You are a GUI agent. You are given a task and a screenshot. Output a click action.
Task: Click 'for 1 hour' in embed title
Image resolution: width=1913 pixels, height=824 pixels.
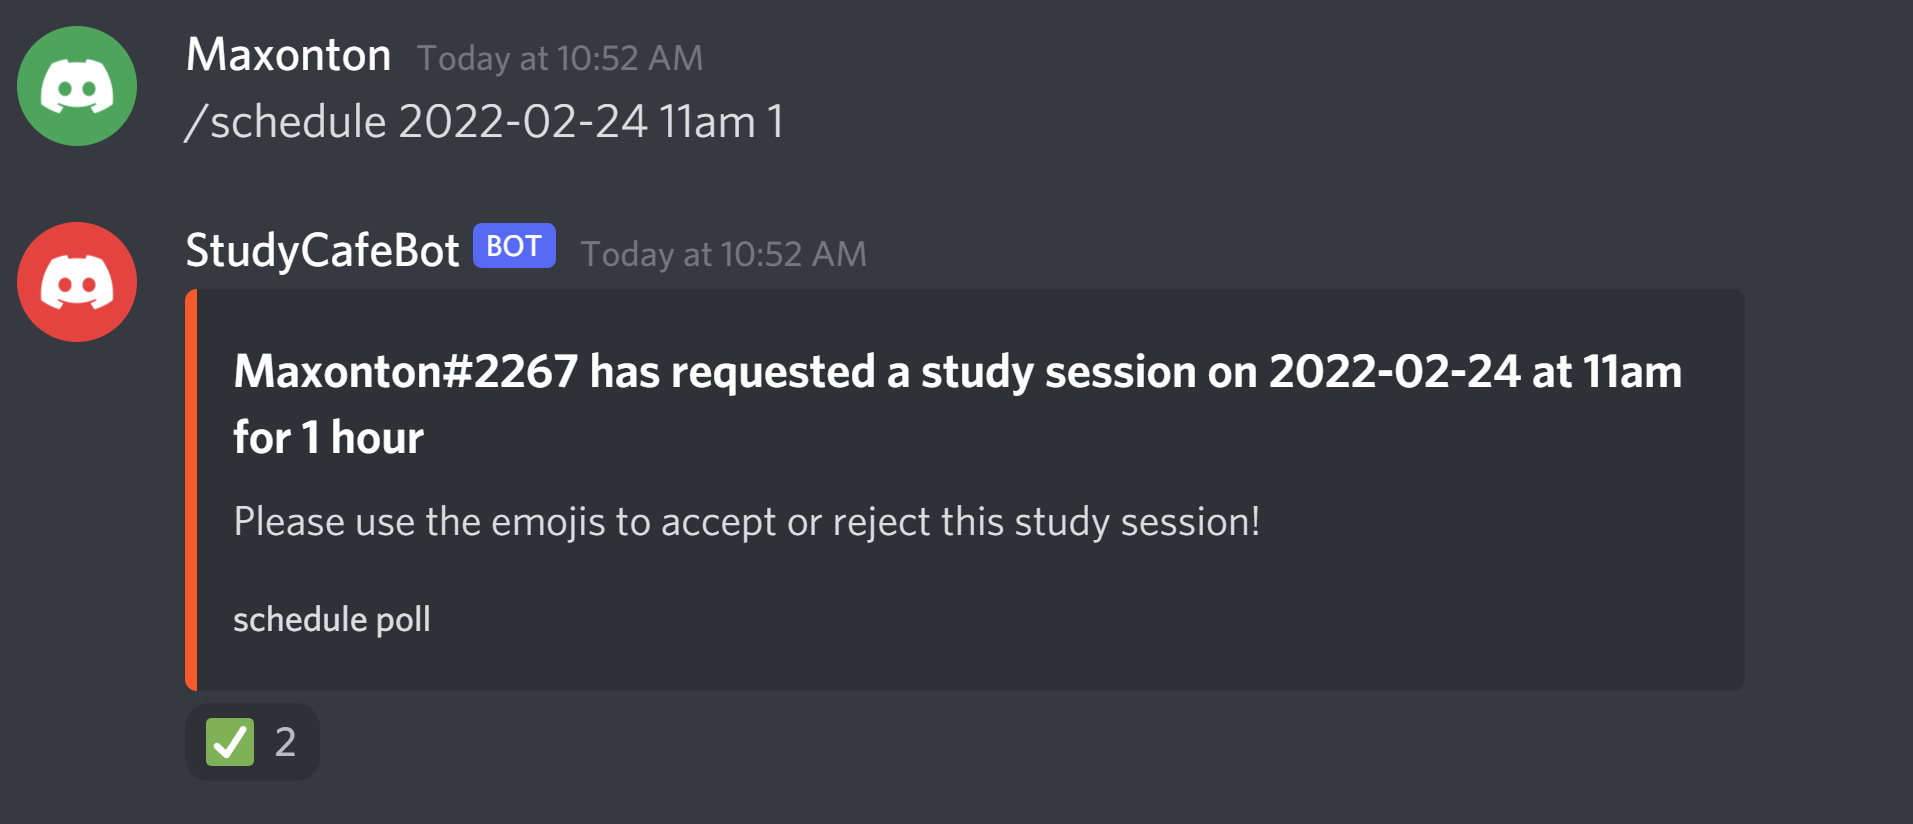pos(328,438)
